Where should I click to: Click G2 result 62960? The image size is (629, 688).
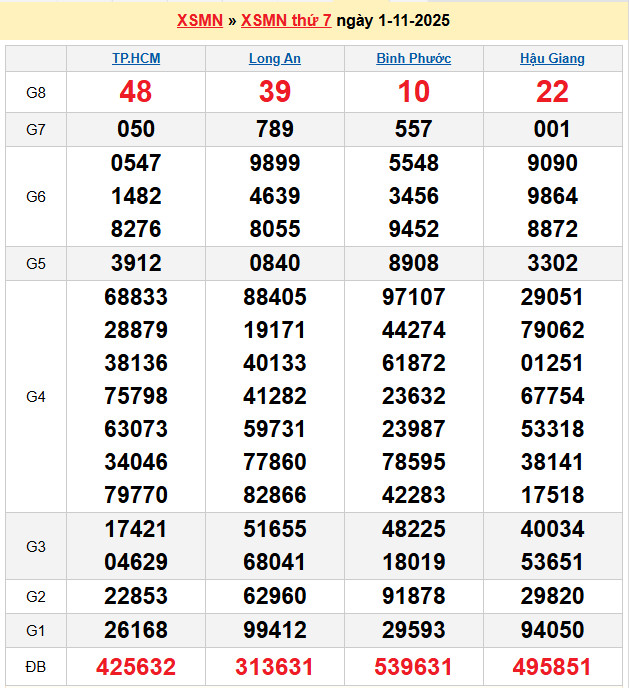pyautogui.click(x=275, y=597)
